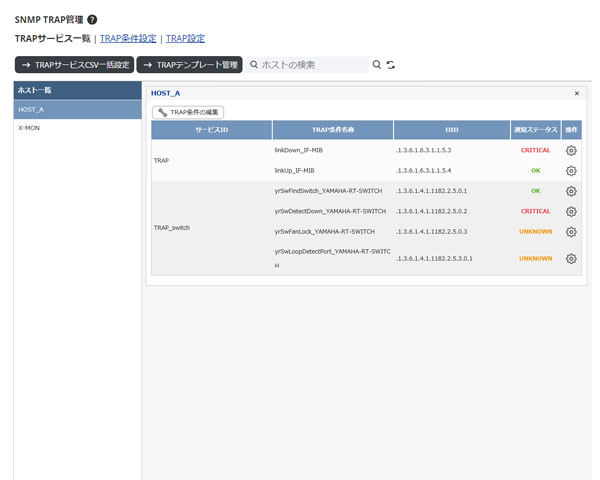Viewport: 600px width, 480px height.
Task: Open gear settings for yrSwLoopDetectPort row
Action: coord(571,259)
